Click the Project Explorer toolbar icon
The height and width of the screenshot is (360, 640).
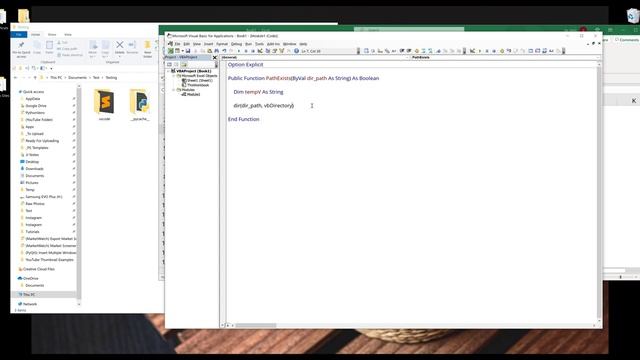click(x=267, y=51)
